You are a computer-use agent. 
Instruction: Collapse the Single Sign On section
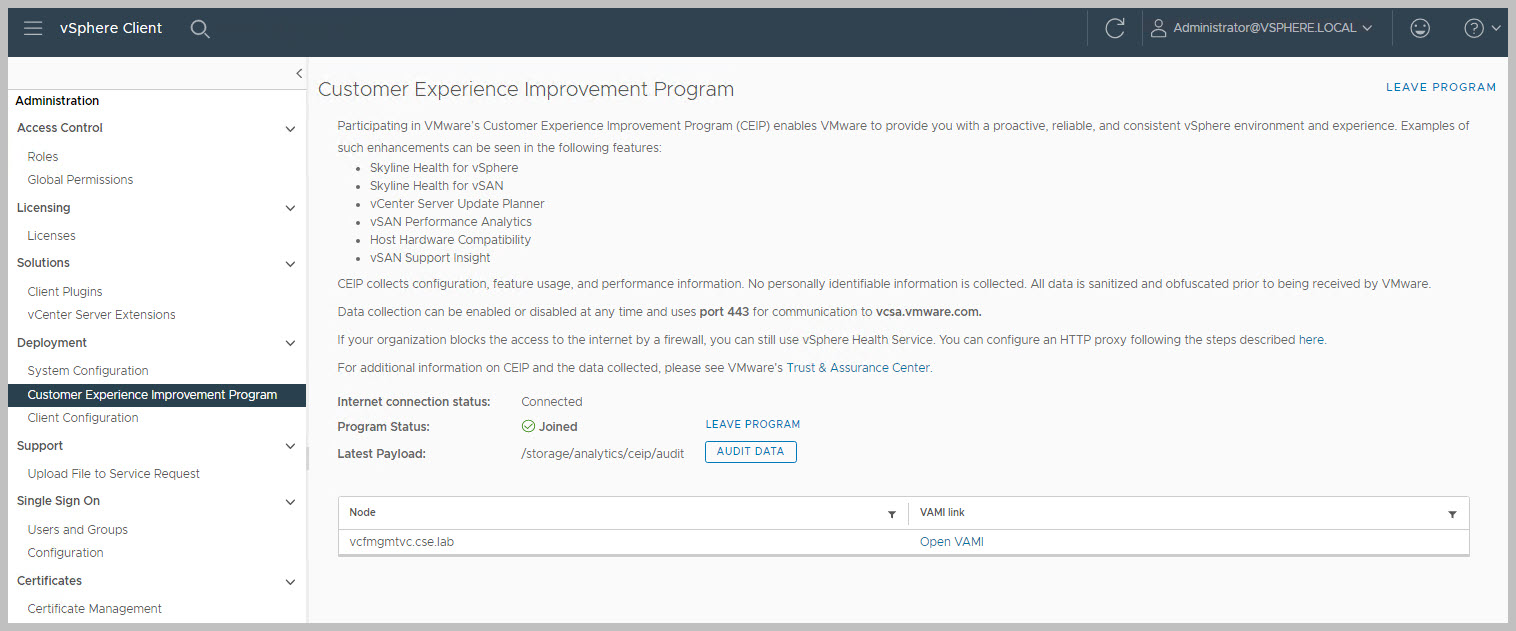pyautogui.click(x=290, y=502)
